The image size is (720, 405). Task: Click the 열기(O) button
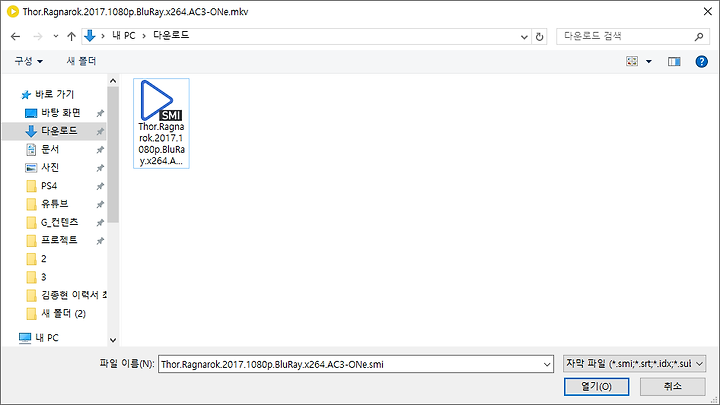tap(596, 387)
